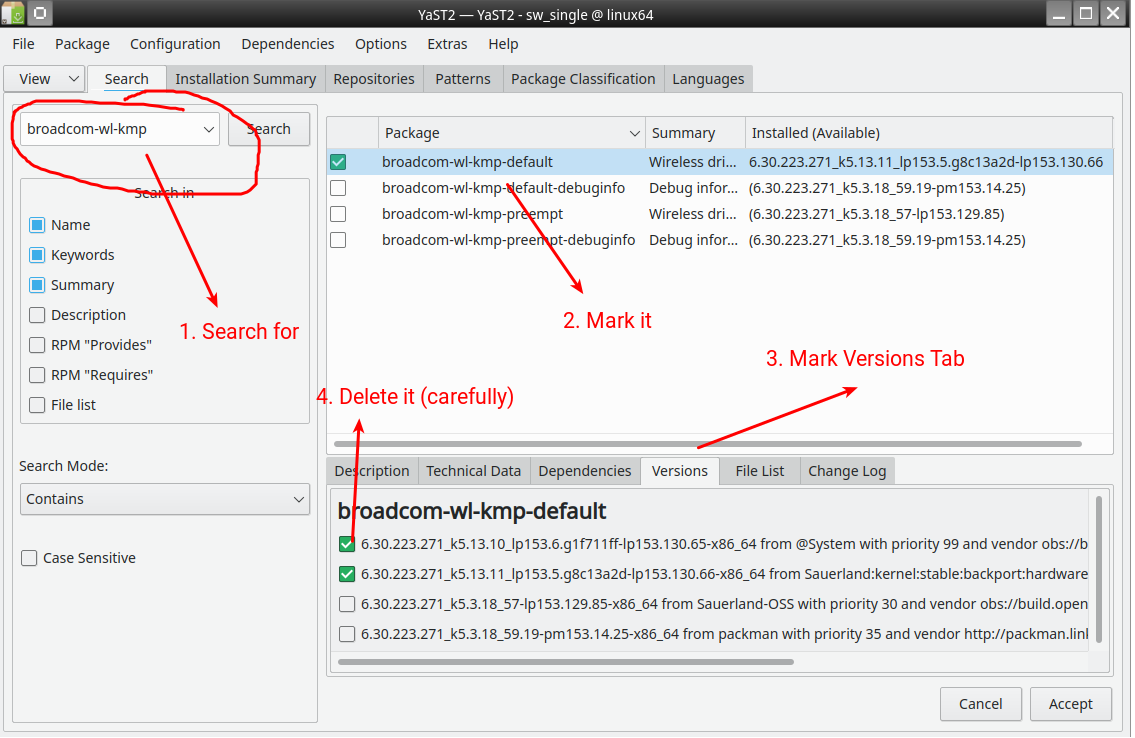1135x738 pixels.
Task: Enable the RPM "Requires" checkbox
Action: click(x=37, y=376)
